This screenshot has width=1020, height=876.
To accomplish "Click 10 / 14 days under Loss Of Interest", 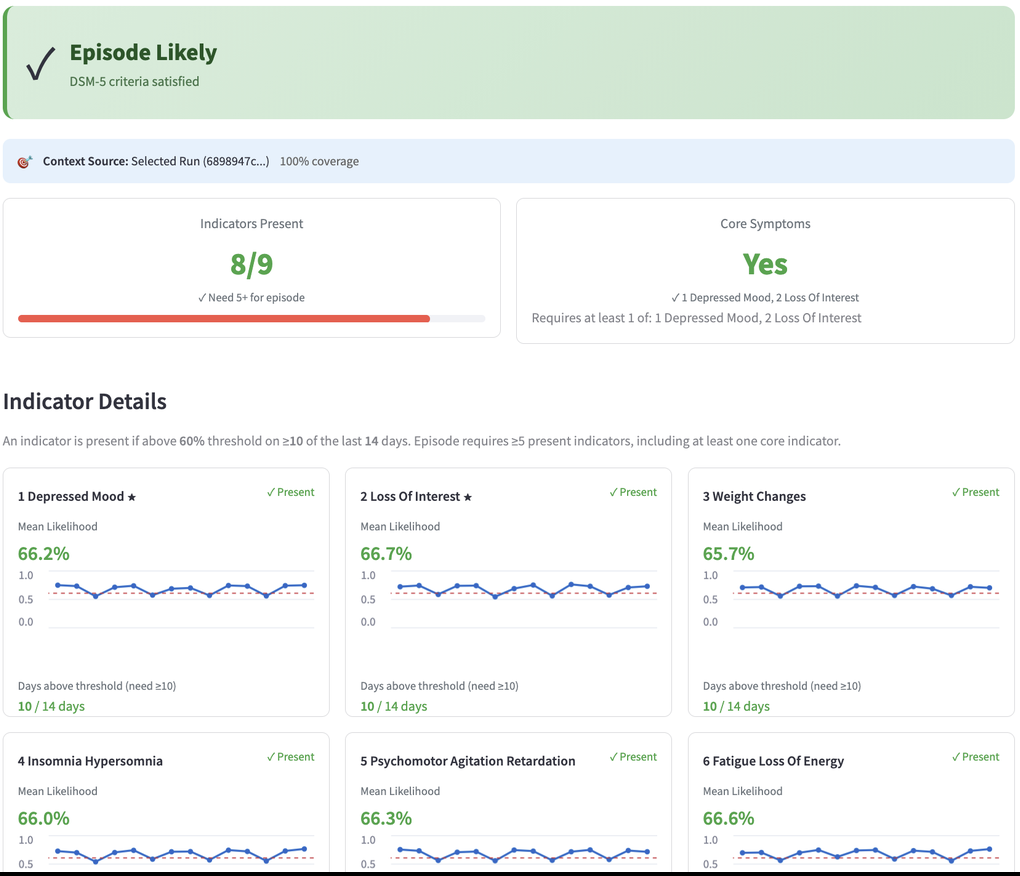I will pos(394,706).
